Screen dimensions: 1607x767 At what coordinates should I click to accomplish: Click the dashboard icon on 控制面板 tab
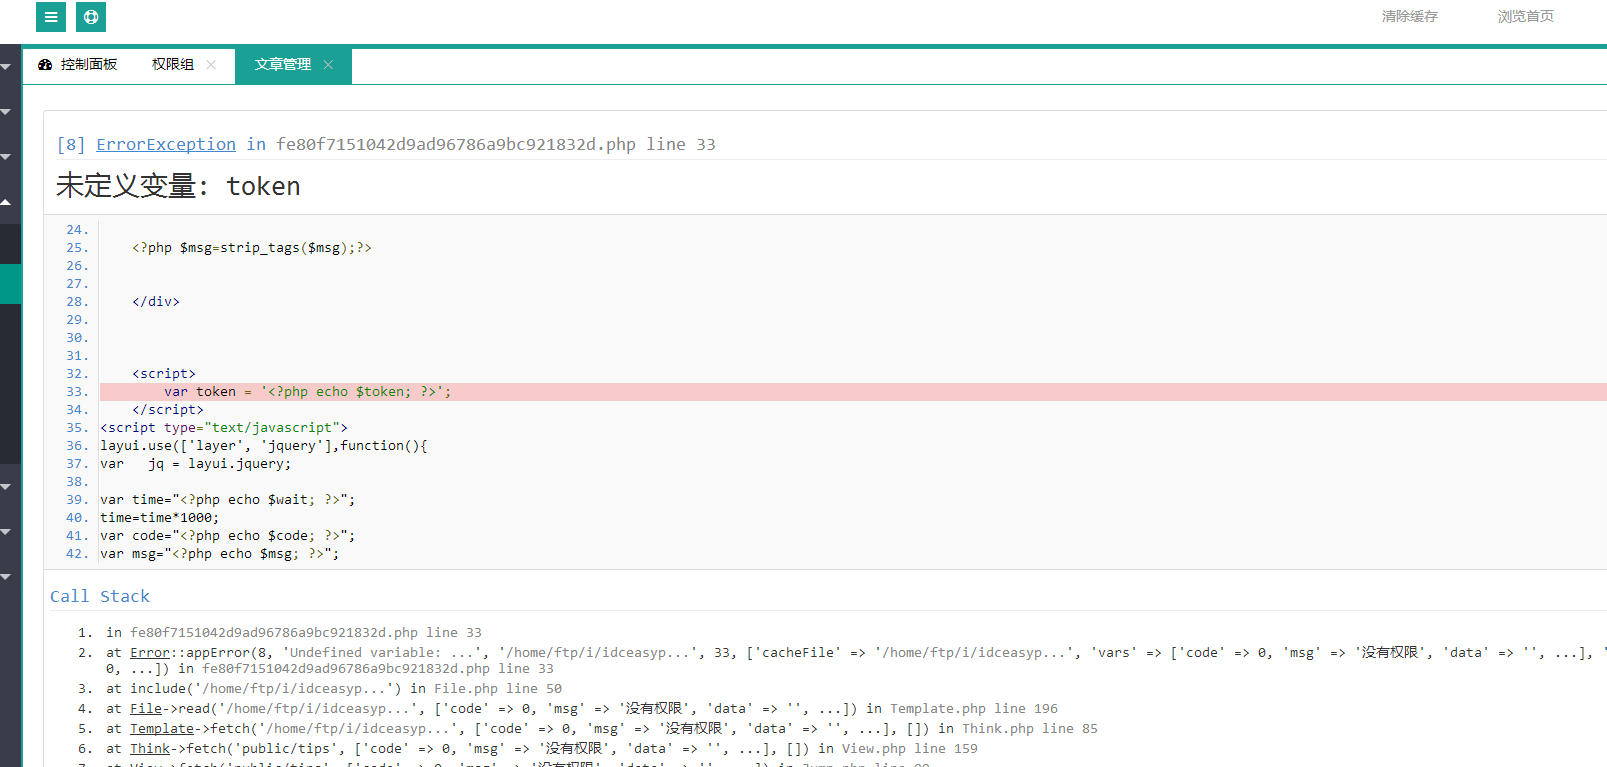click(45, 64)
